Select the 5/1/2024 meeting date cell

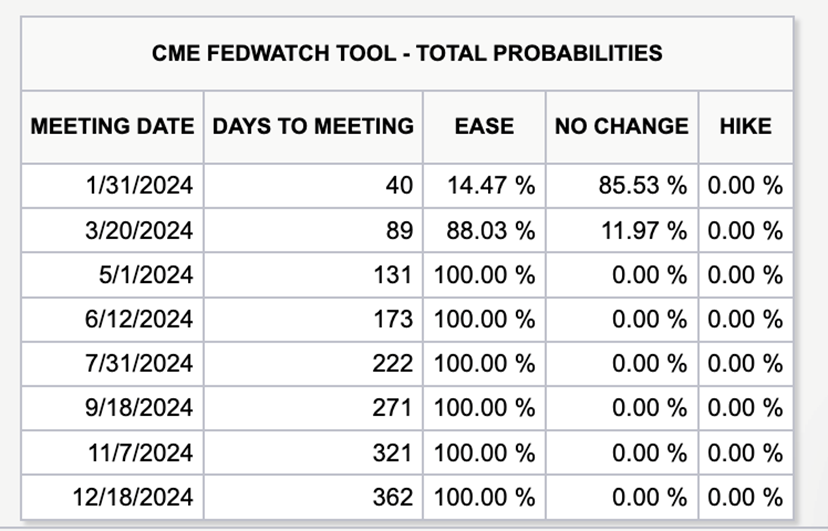[146, 275]
